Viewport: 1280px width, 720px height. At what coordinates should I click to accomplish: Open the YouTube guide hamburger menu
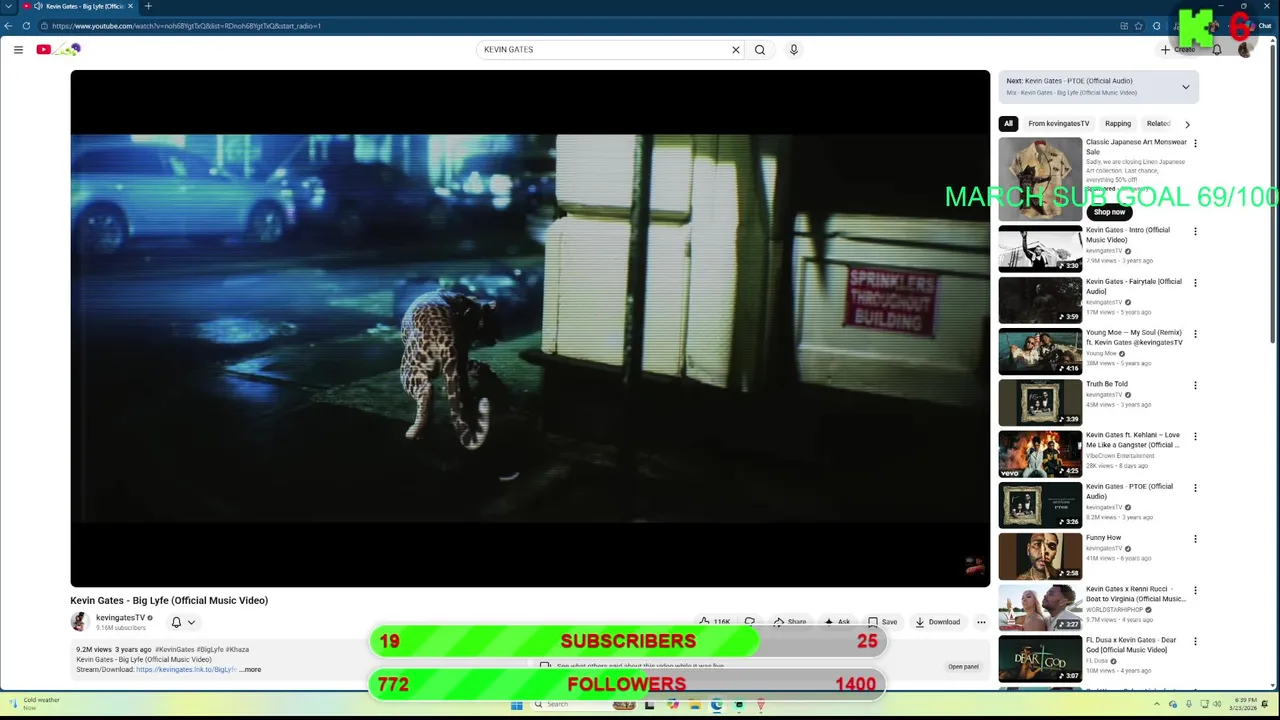coord(18,49)
